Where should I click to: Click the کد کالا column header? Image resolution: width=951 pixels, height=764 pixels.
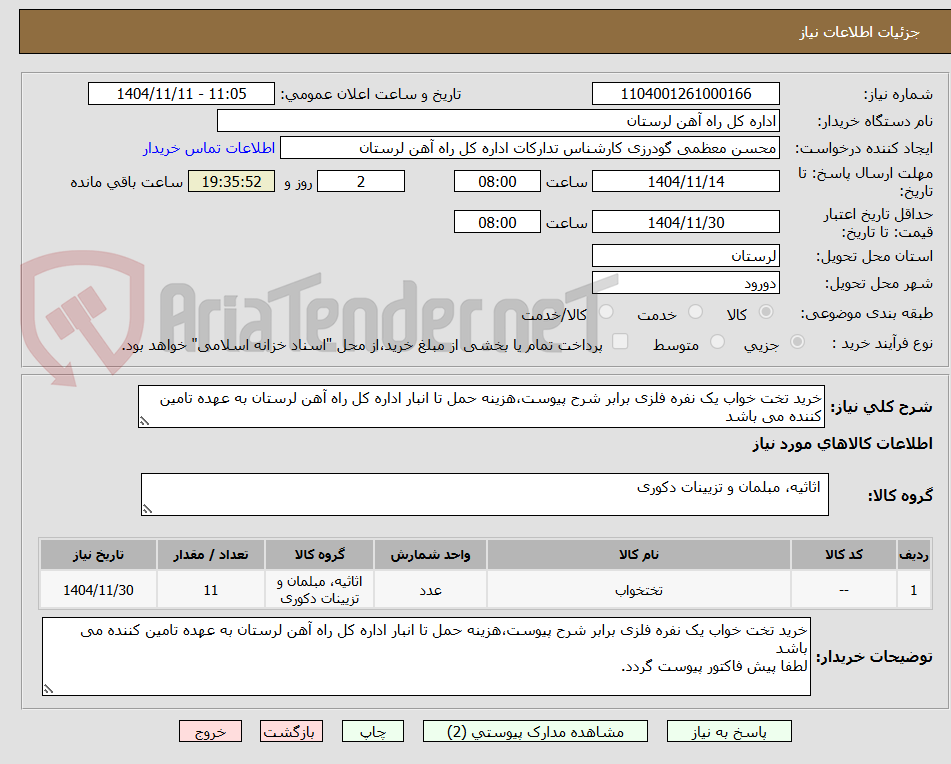(844, 555)
